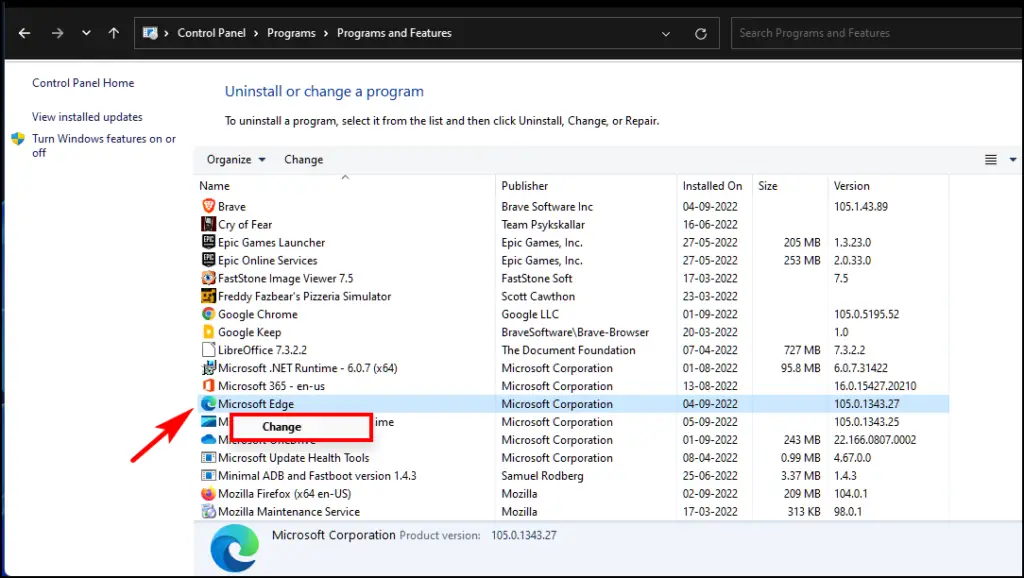
Task: Click the Search Programs and Features box
Action: (877, 33)
